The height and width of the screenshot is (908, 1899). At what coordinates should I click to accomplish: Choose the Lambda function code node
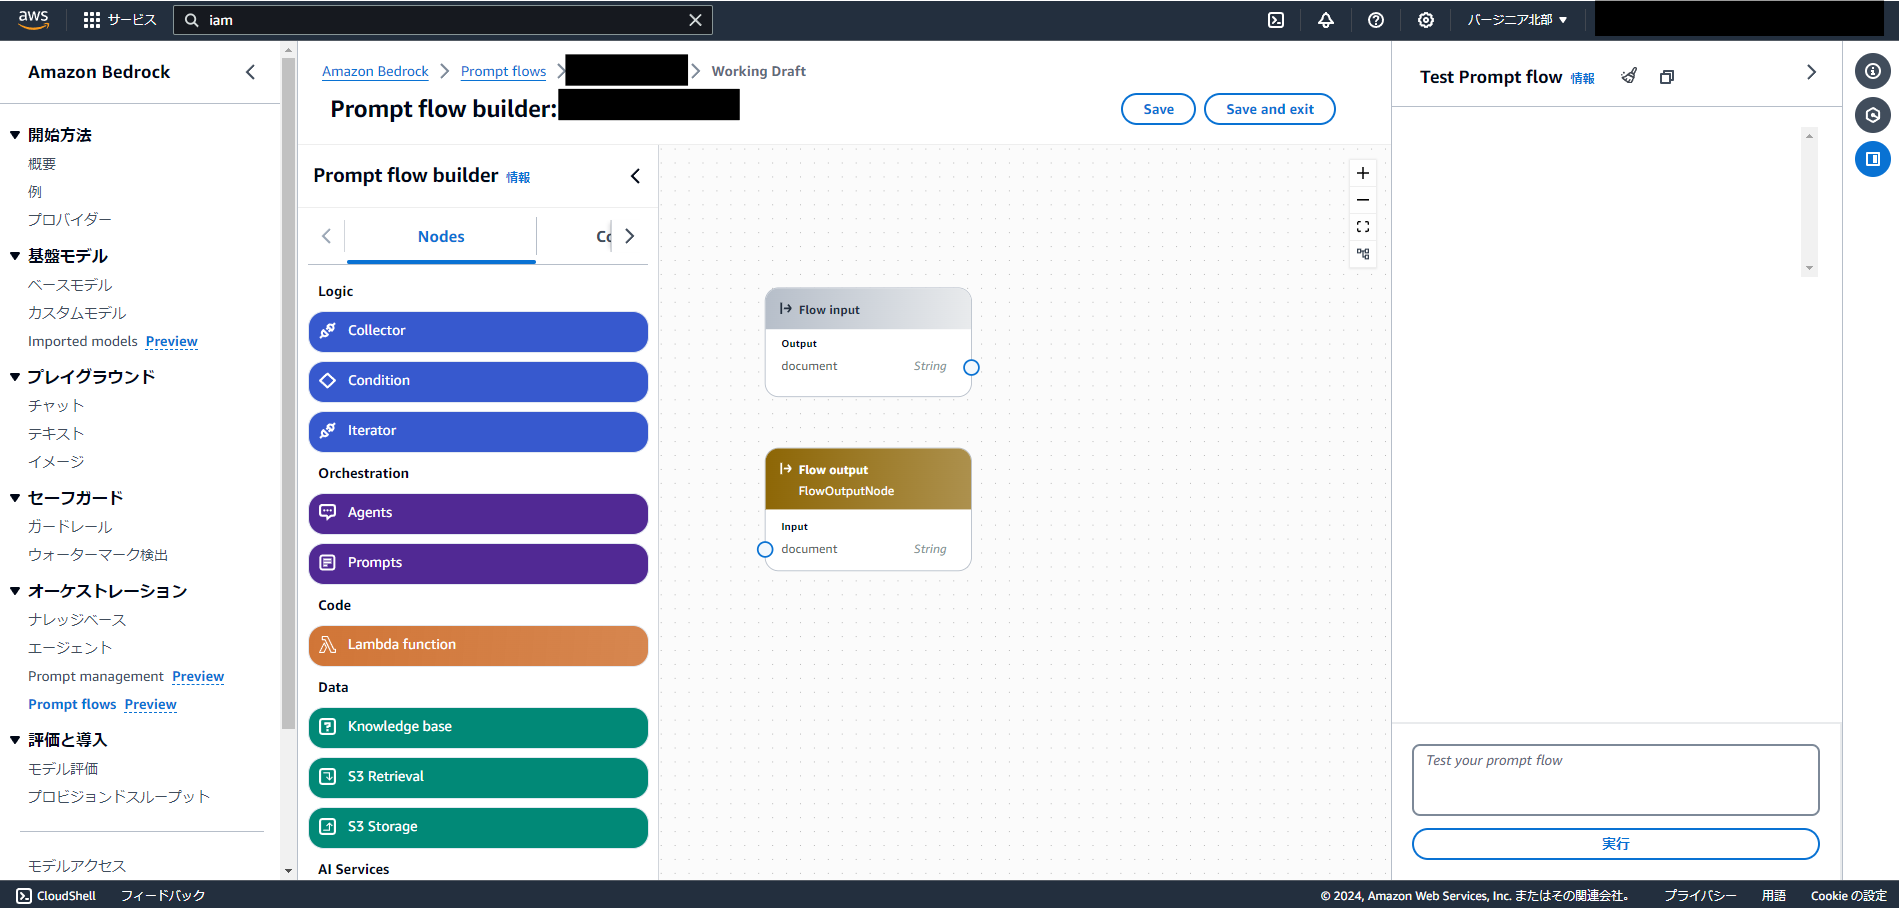point(477,645)
